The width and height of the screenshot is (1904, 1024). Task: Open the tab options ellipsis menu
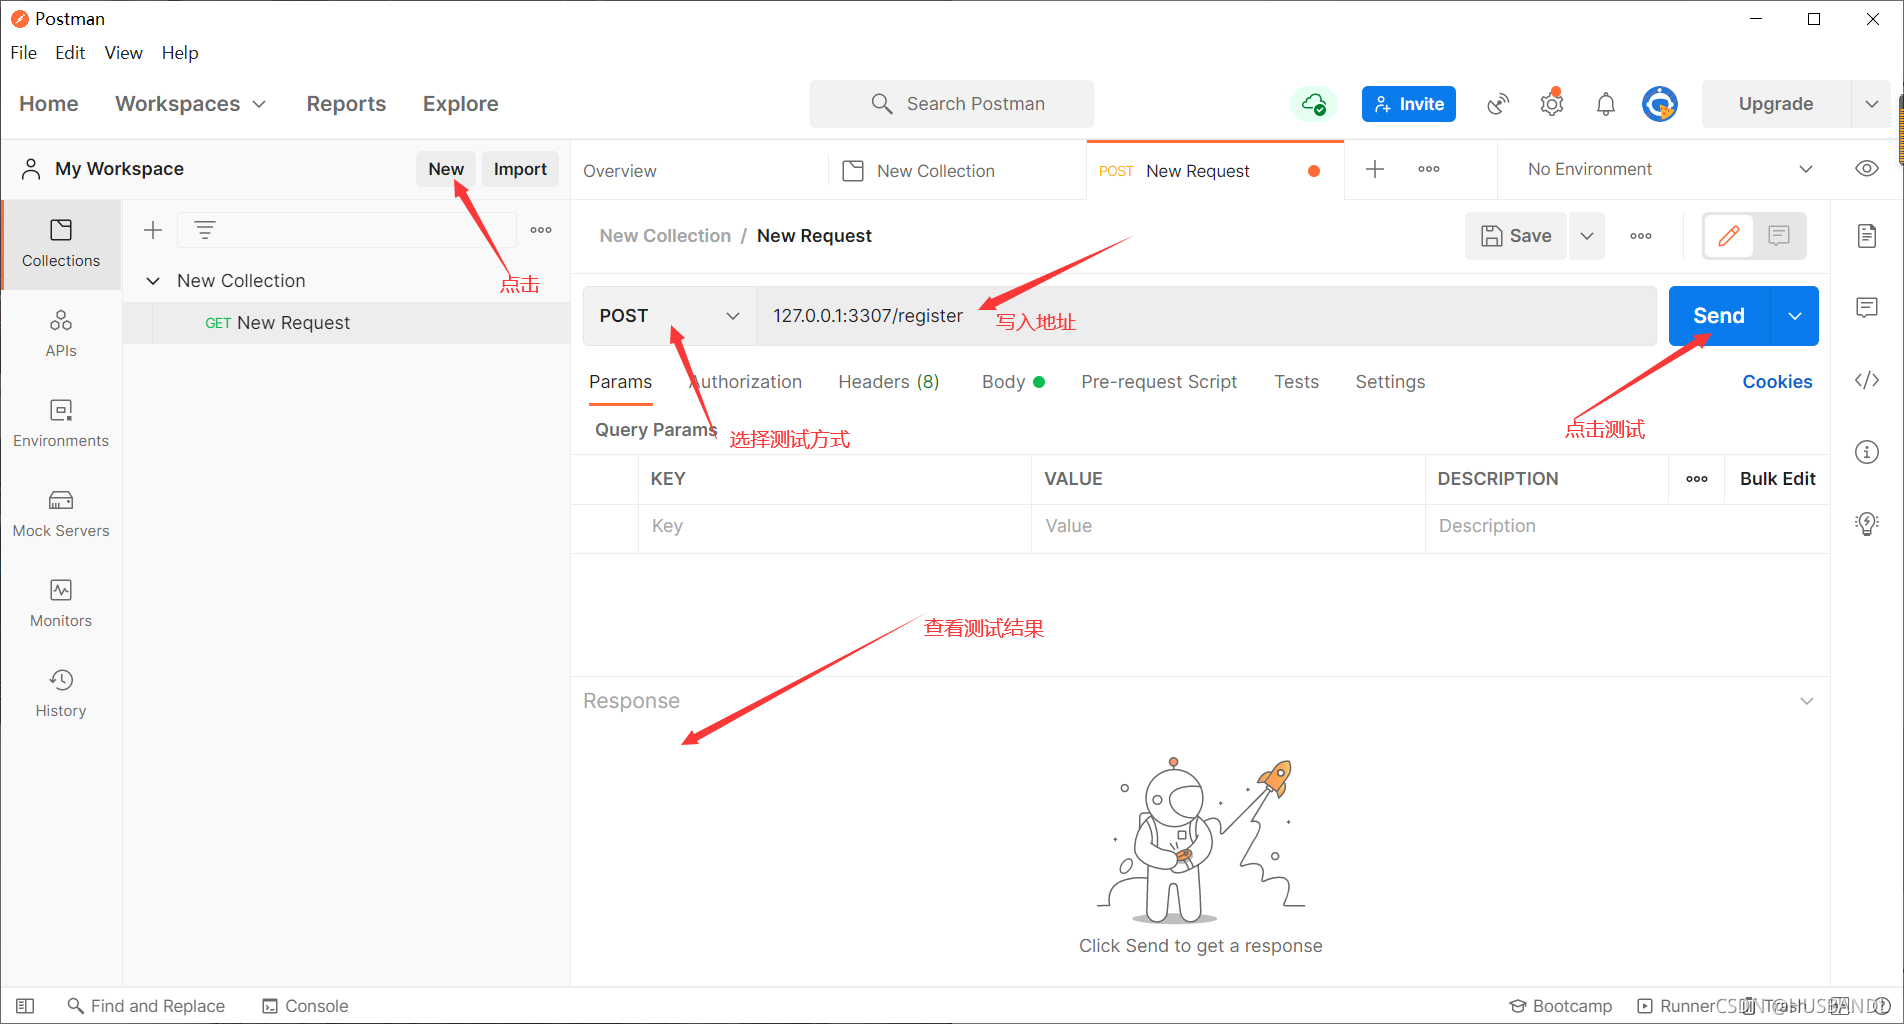tap(1429, 169)
